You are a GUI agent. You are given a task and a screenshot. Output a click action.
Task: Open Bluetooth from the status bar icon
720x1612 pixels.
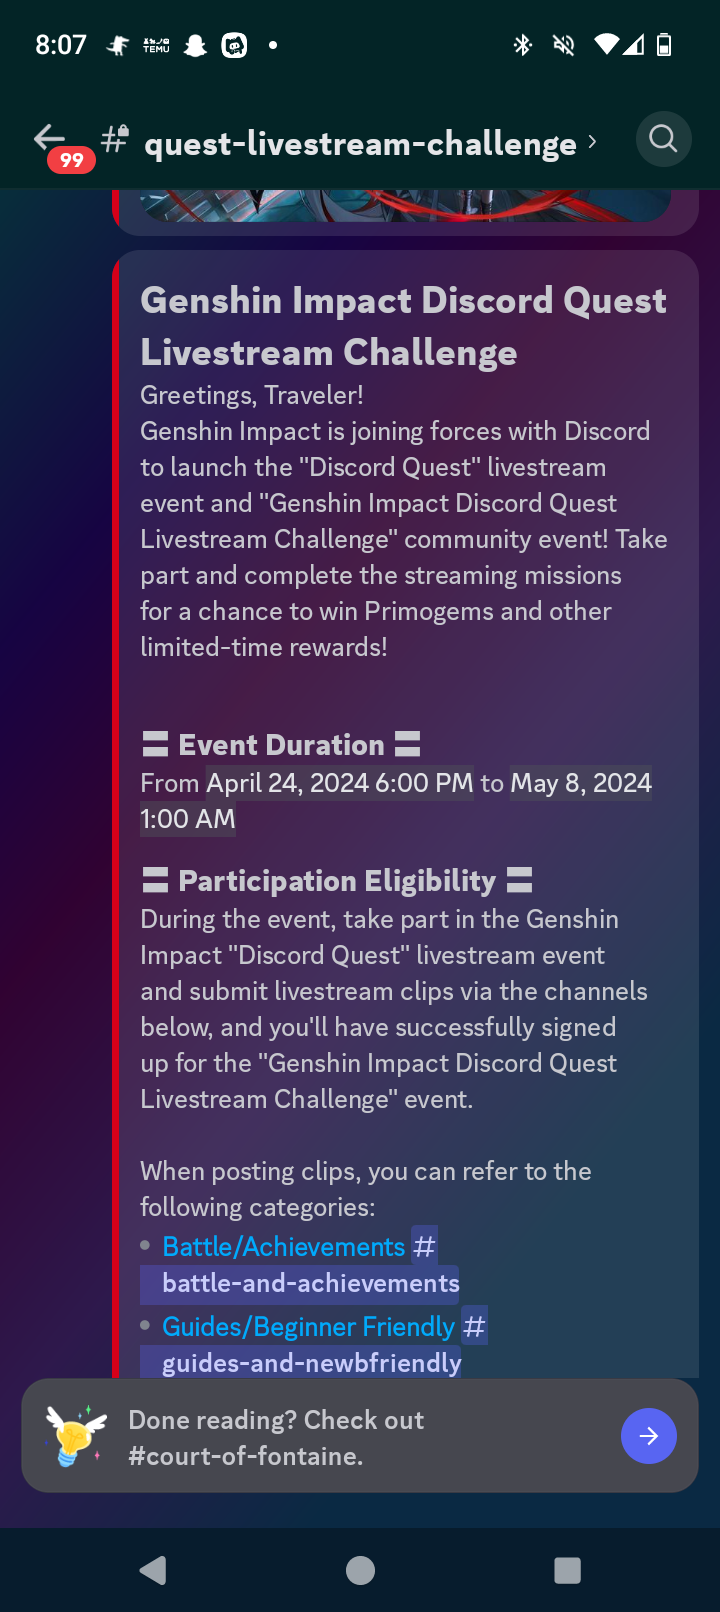click(x=522, y=45)
